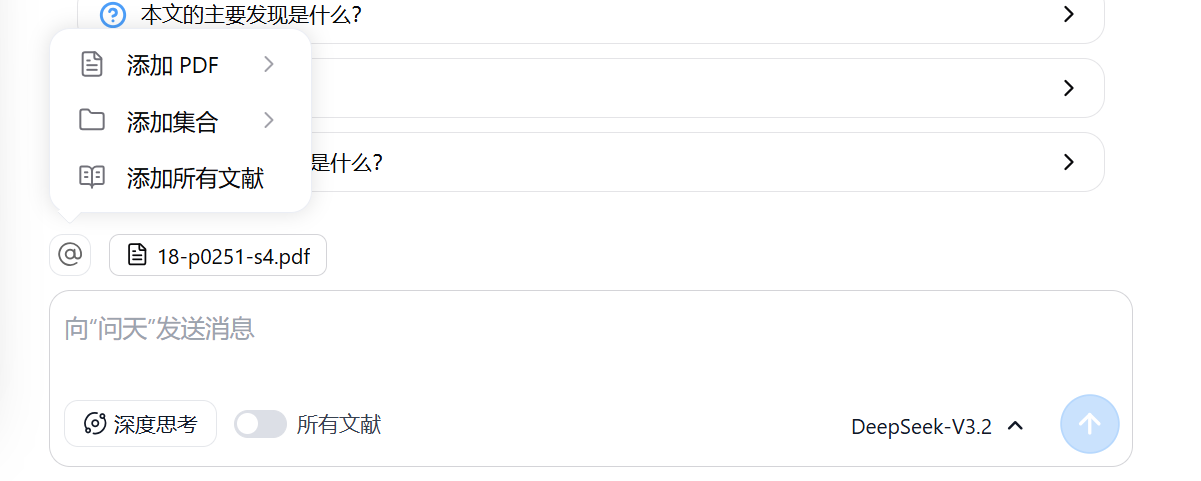Click the PDF document icon in the menu

pos(92,65)
